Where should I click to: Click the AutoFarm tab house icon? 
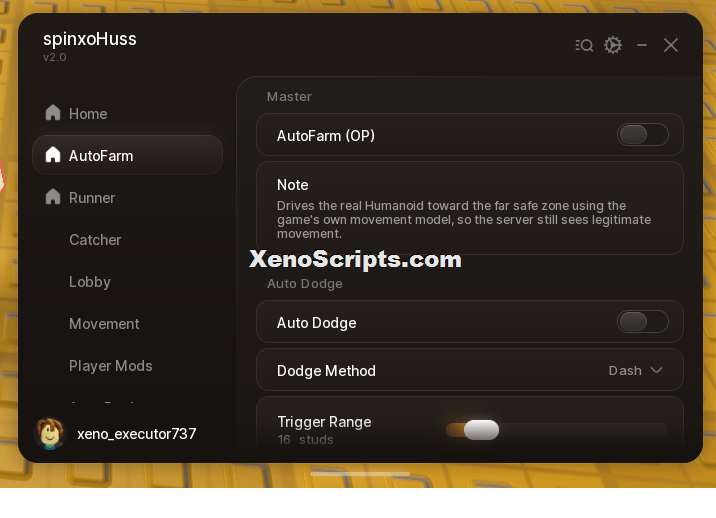(x=53, y=155)
